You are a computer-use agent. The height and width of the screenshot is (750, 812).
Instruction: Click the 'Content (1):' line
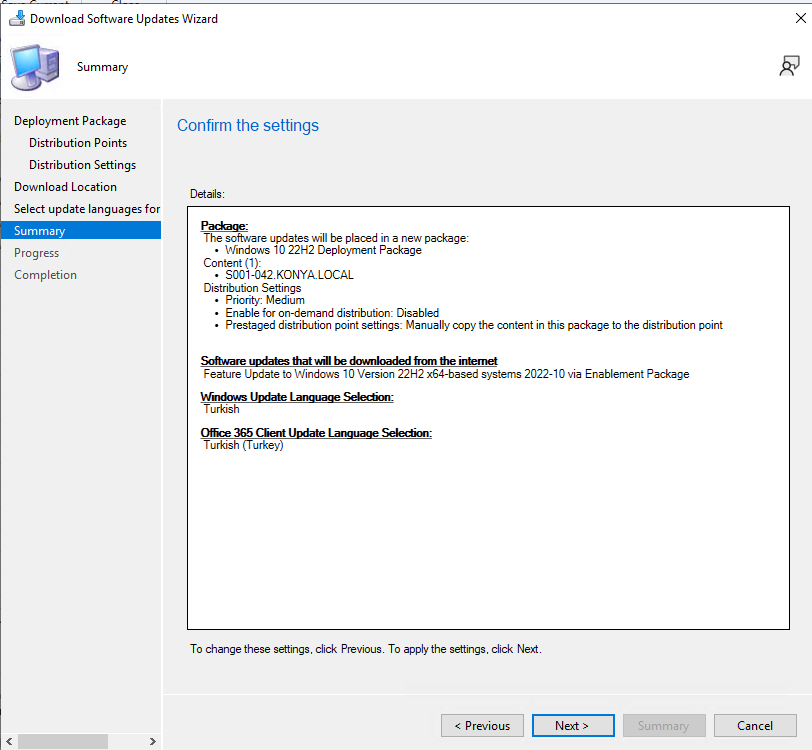(232, 263)
